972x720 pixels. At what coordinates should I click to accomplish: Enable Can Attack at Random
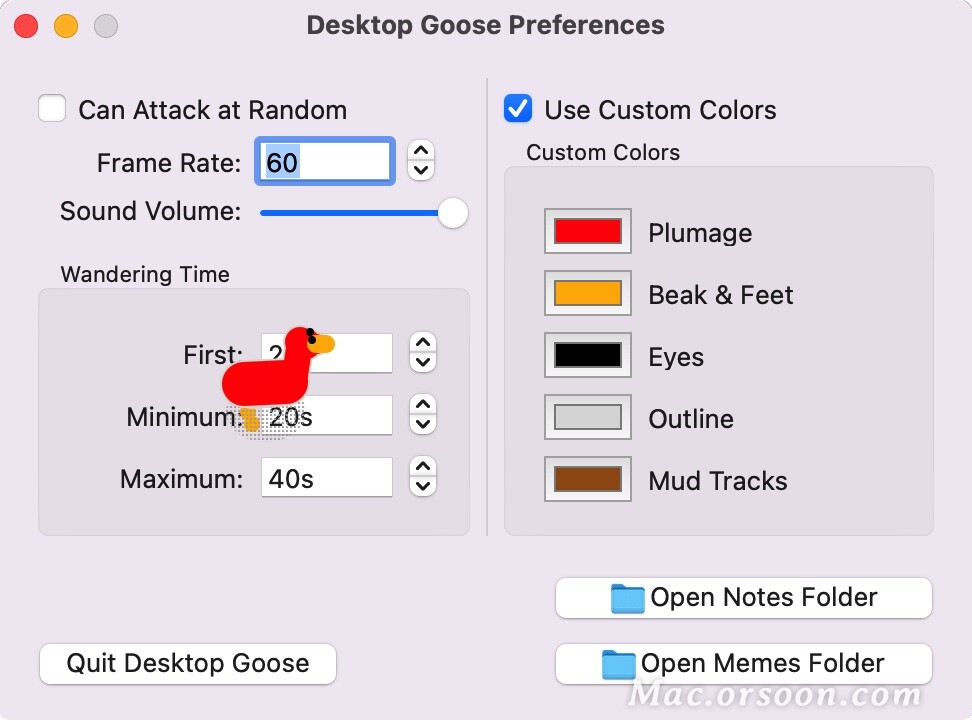click(52, 108)
